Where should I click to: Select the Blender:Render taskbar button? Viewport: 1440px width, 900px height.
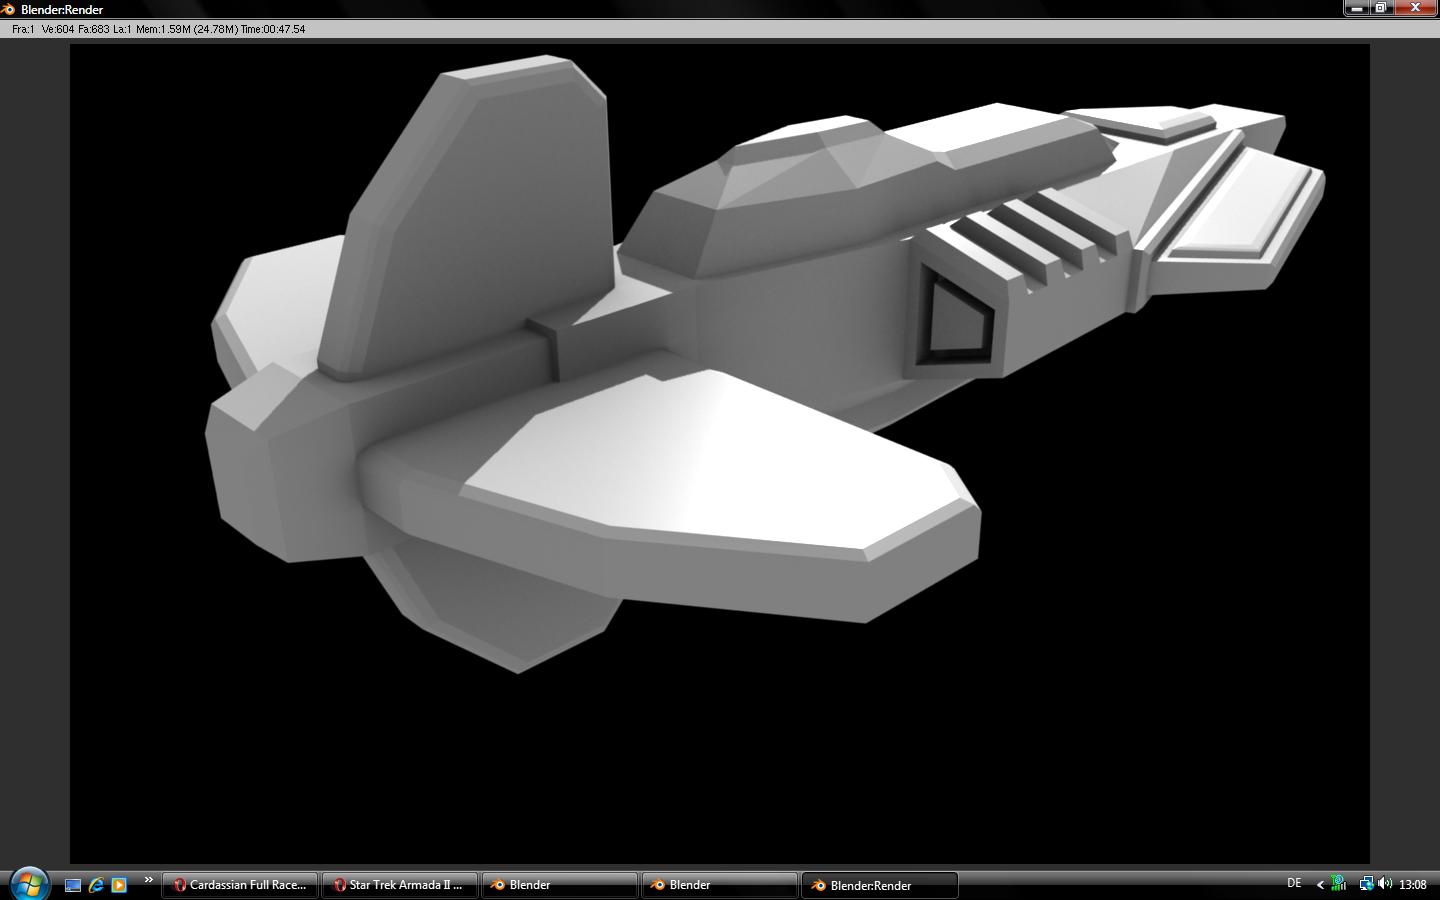click(x=879, y=885)
